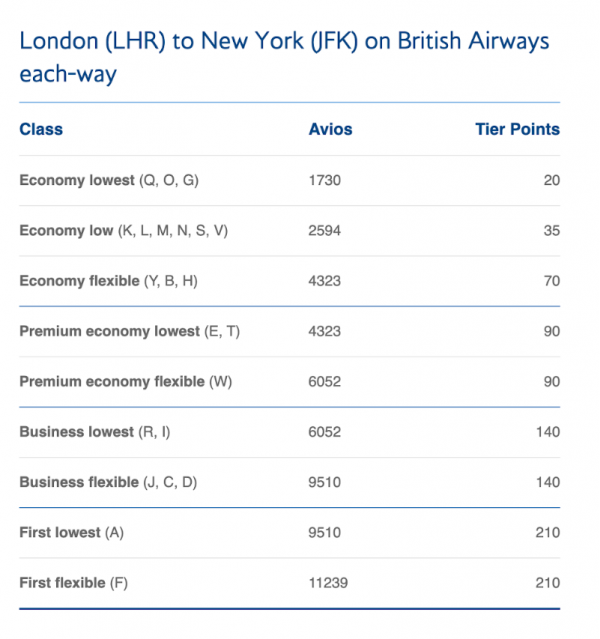
Task: Click the 20 Tier Points value
Action: 552,181
